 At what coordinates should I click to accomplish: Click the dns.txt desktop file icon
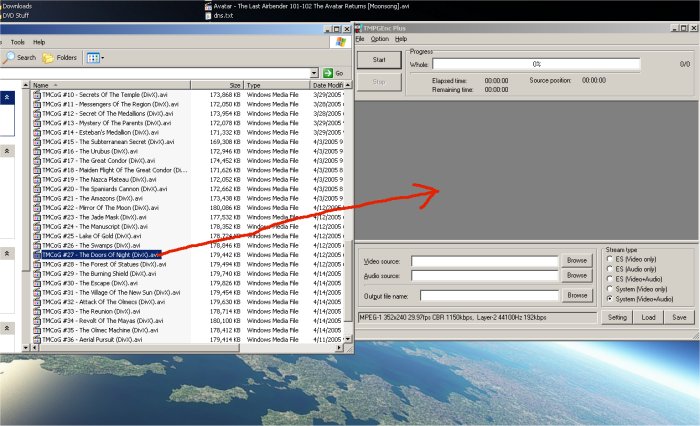point(207,16)
